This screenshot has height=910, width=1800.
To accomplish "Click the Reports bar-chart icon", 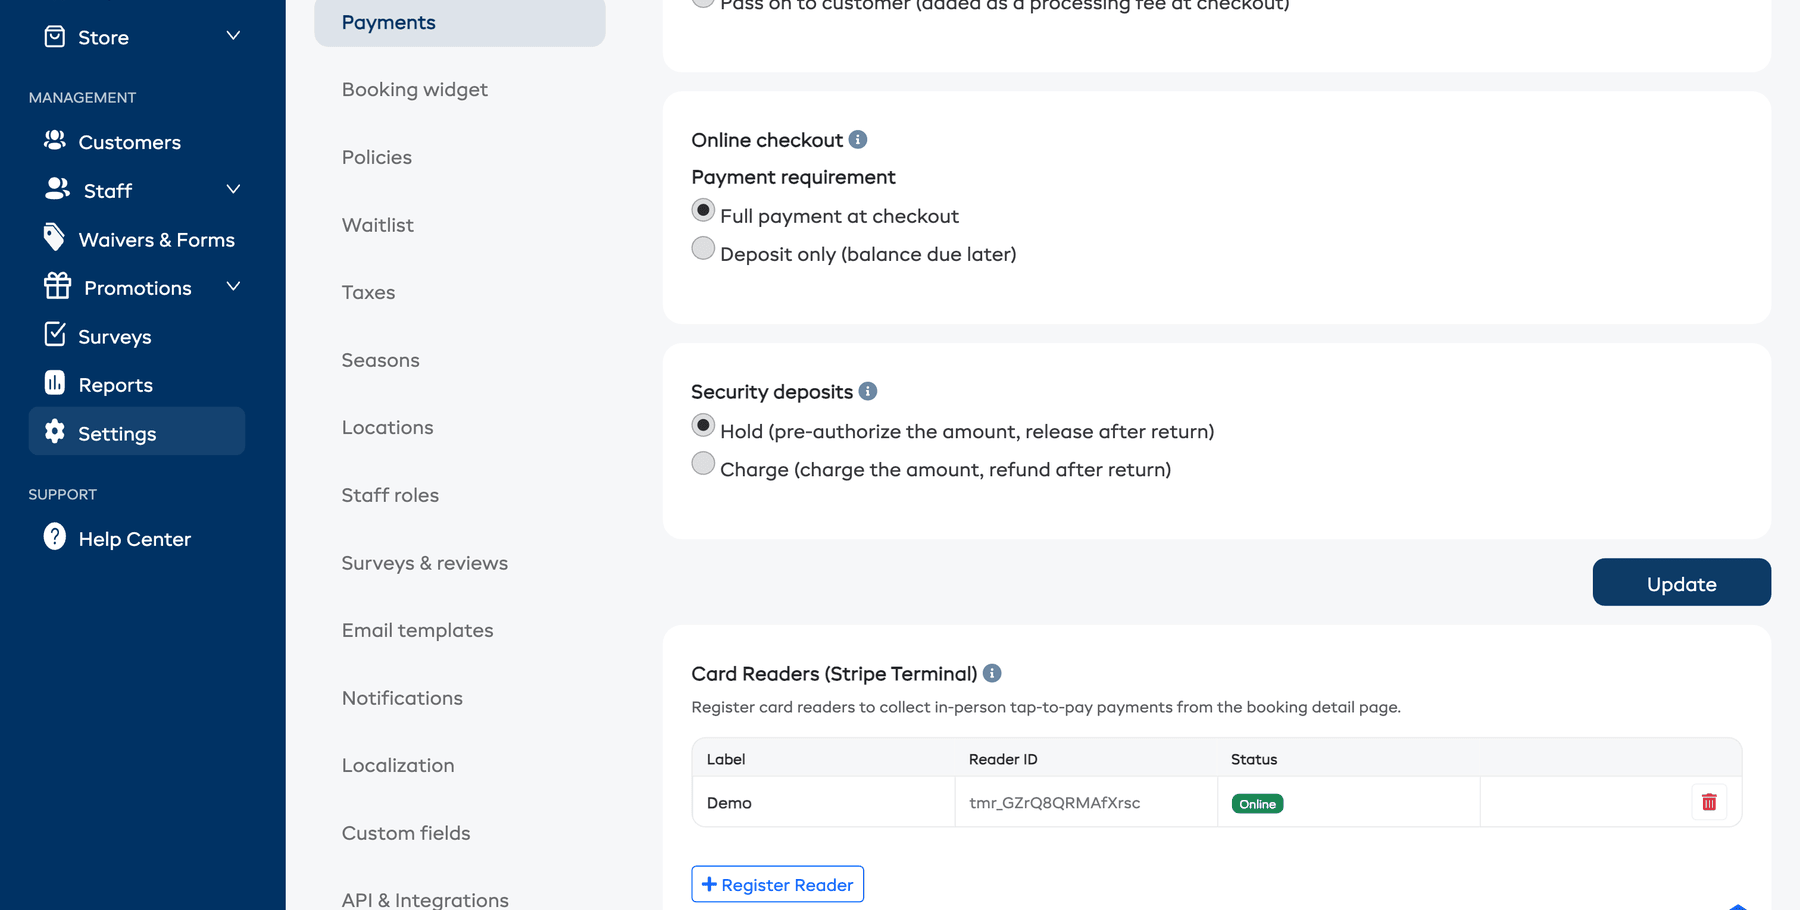I will [55, 384].
